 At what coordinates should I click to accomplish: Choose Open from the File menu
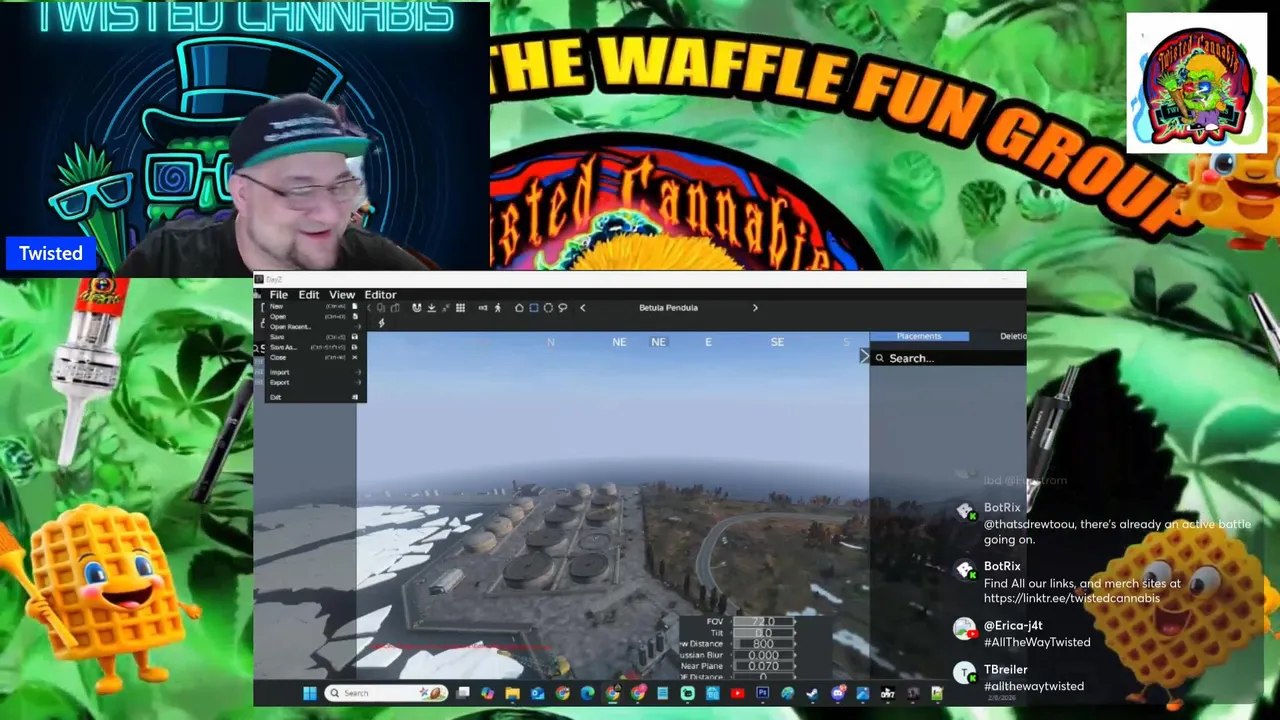click(315, 317)
